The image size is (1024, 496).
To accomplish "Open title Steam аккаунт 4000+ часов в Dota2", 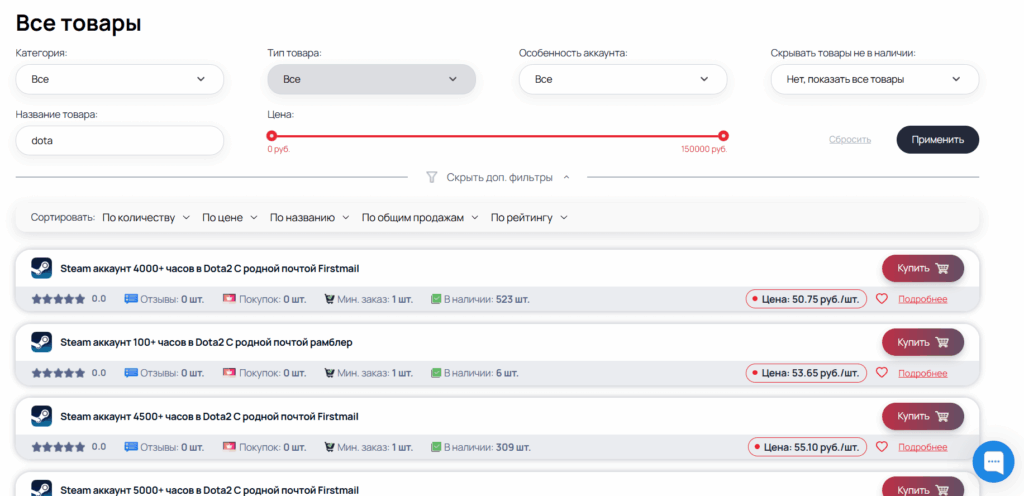I will [x=210, y=268].
